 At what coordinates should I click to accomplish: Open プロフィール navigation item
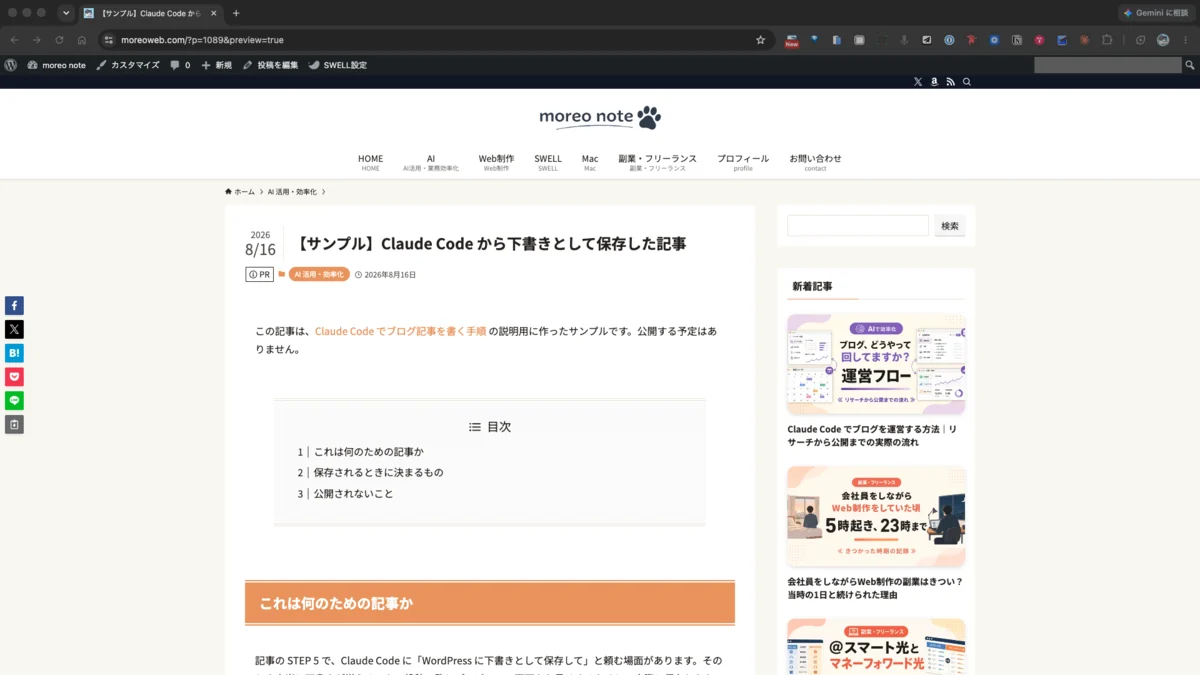click(743, 162)
